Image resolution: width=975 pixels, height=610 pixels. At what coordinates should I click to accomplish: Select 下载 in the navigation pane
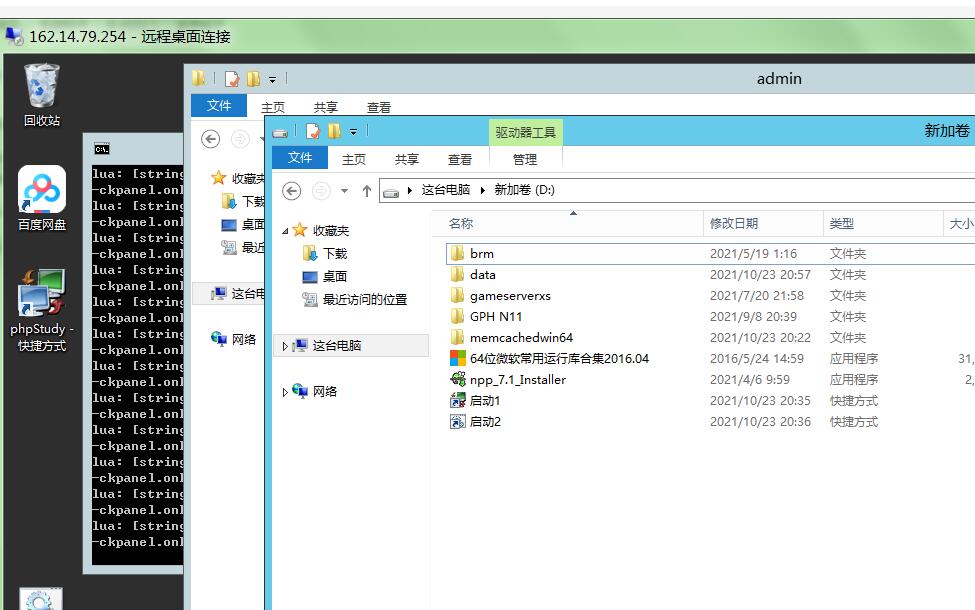pos(334,254)
